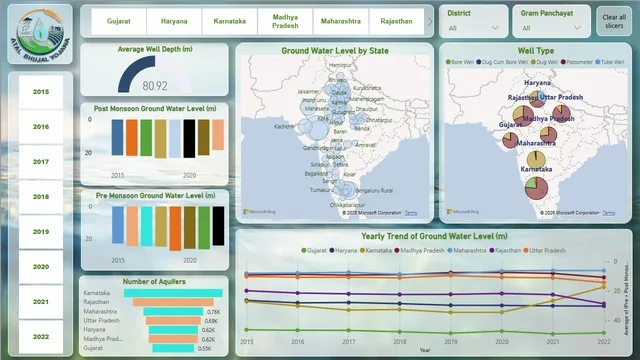Filter by year 2017

tap(41, 162)
